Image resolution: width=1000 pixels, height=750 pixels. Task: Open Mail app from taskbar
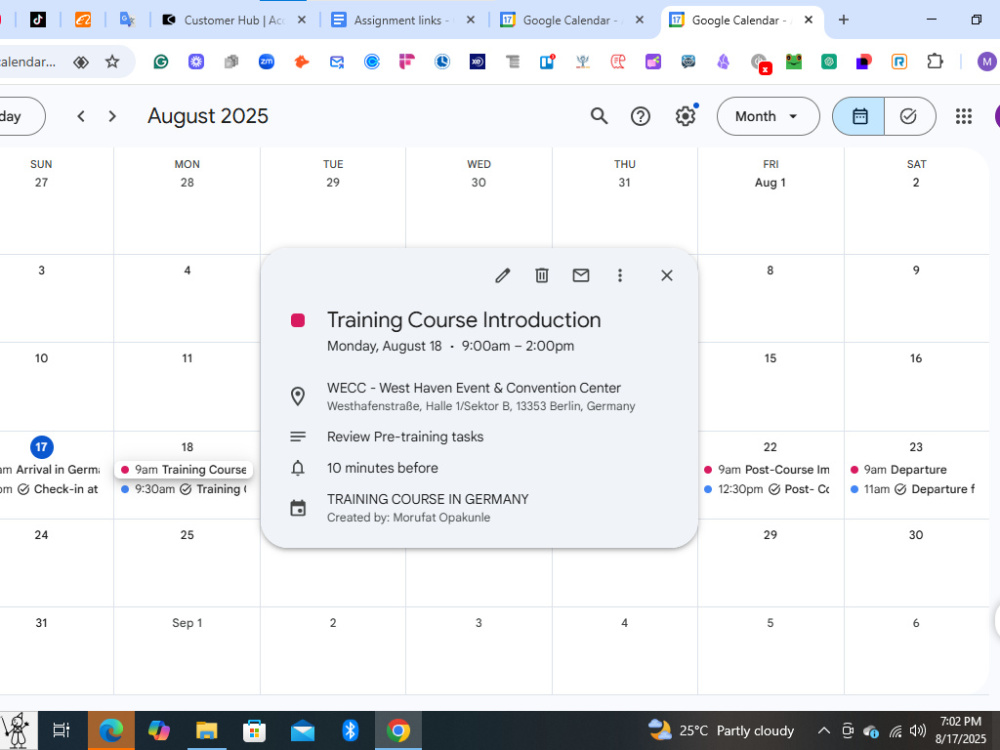pyautogui.click(x=302, y=730)
